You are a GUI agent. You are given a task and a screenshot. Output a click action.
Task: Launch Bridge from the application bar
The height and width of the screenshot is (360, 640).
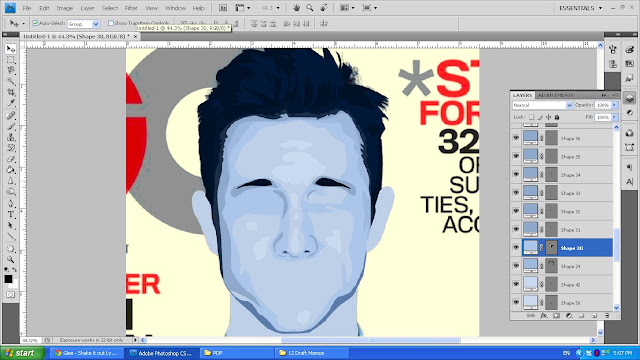click(x=223, y=8)
